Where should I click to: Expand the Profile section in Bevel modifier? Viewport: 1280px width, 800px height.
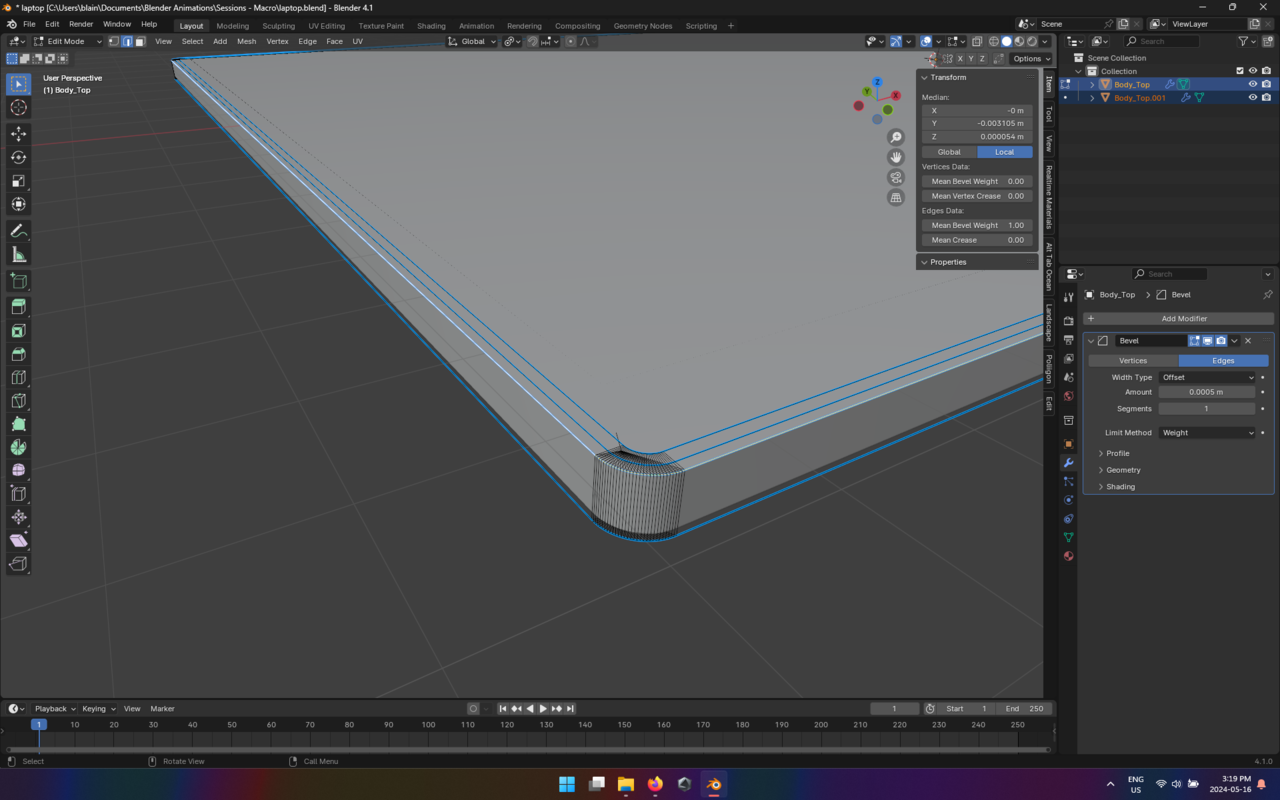(x=1117, y=453)
